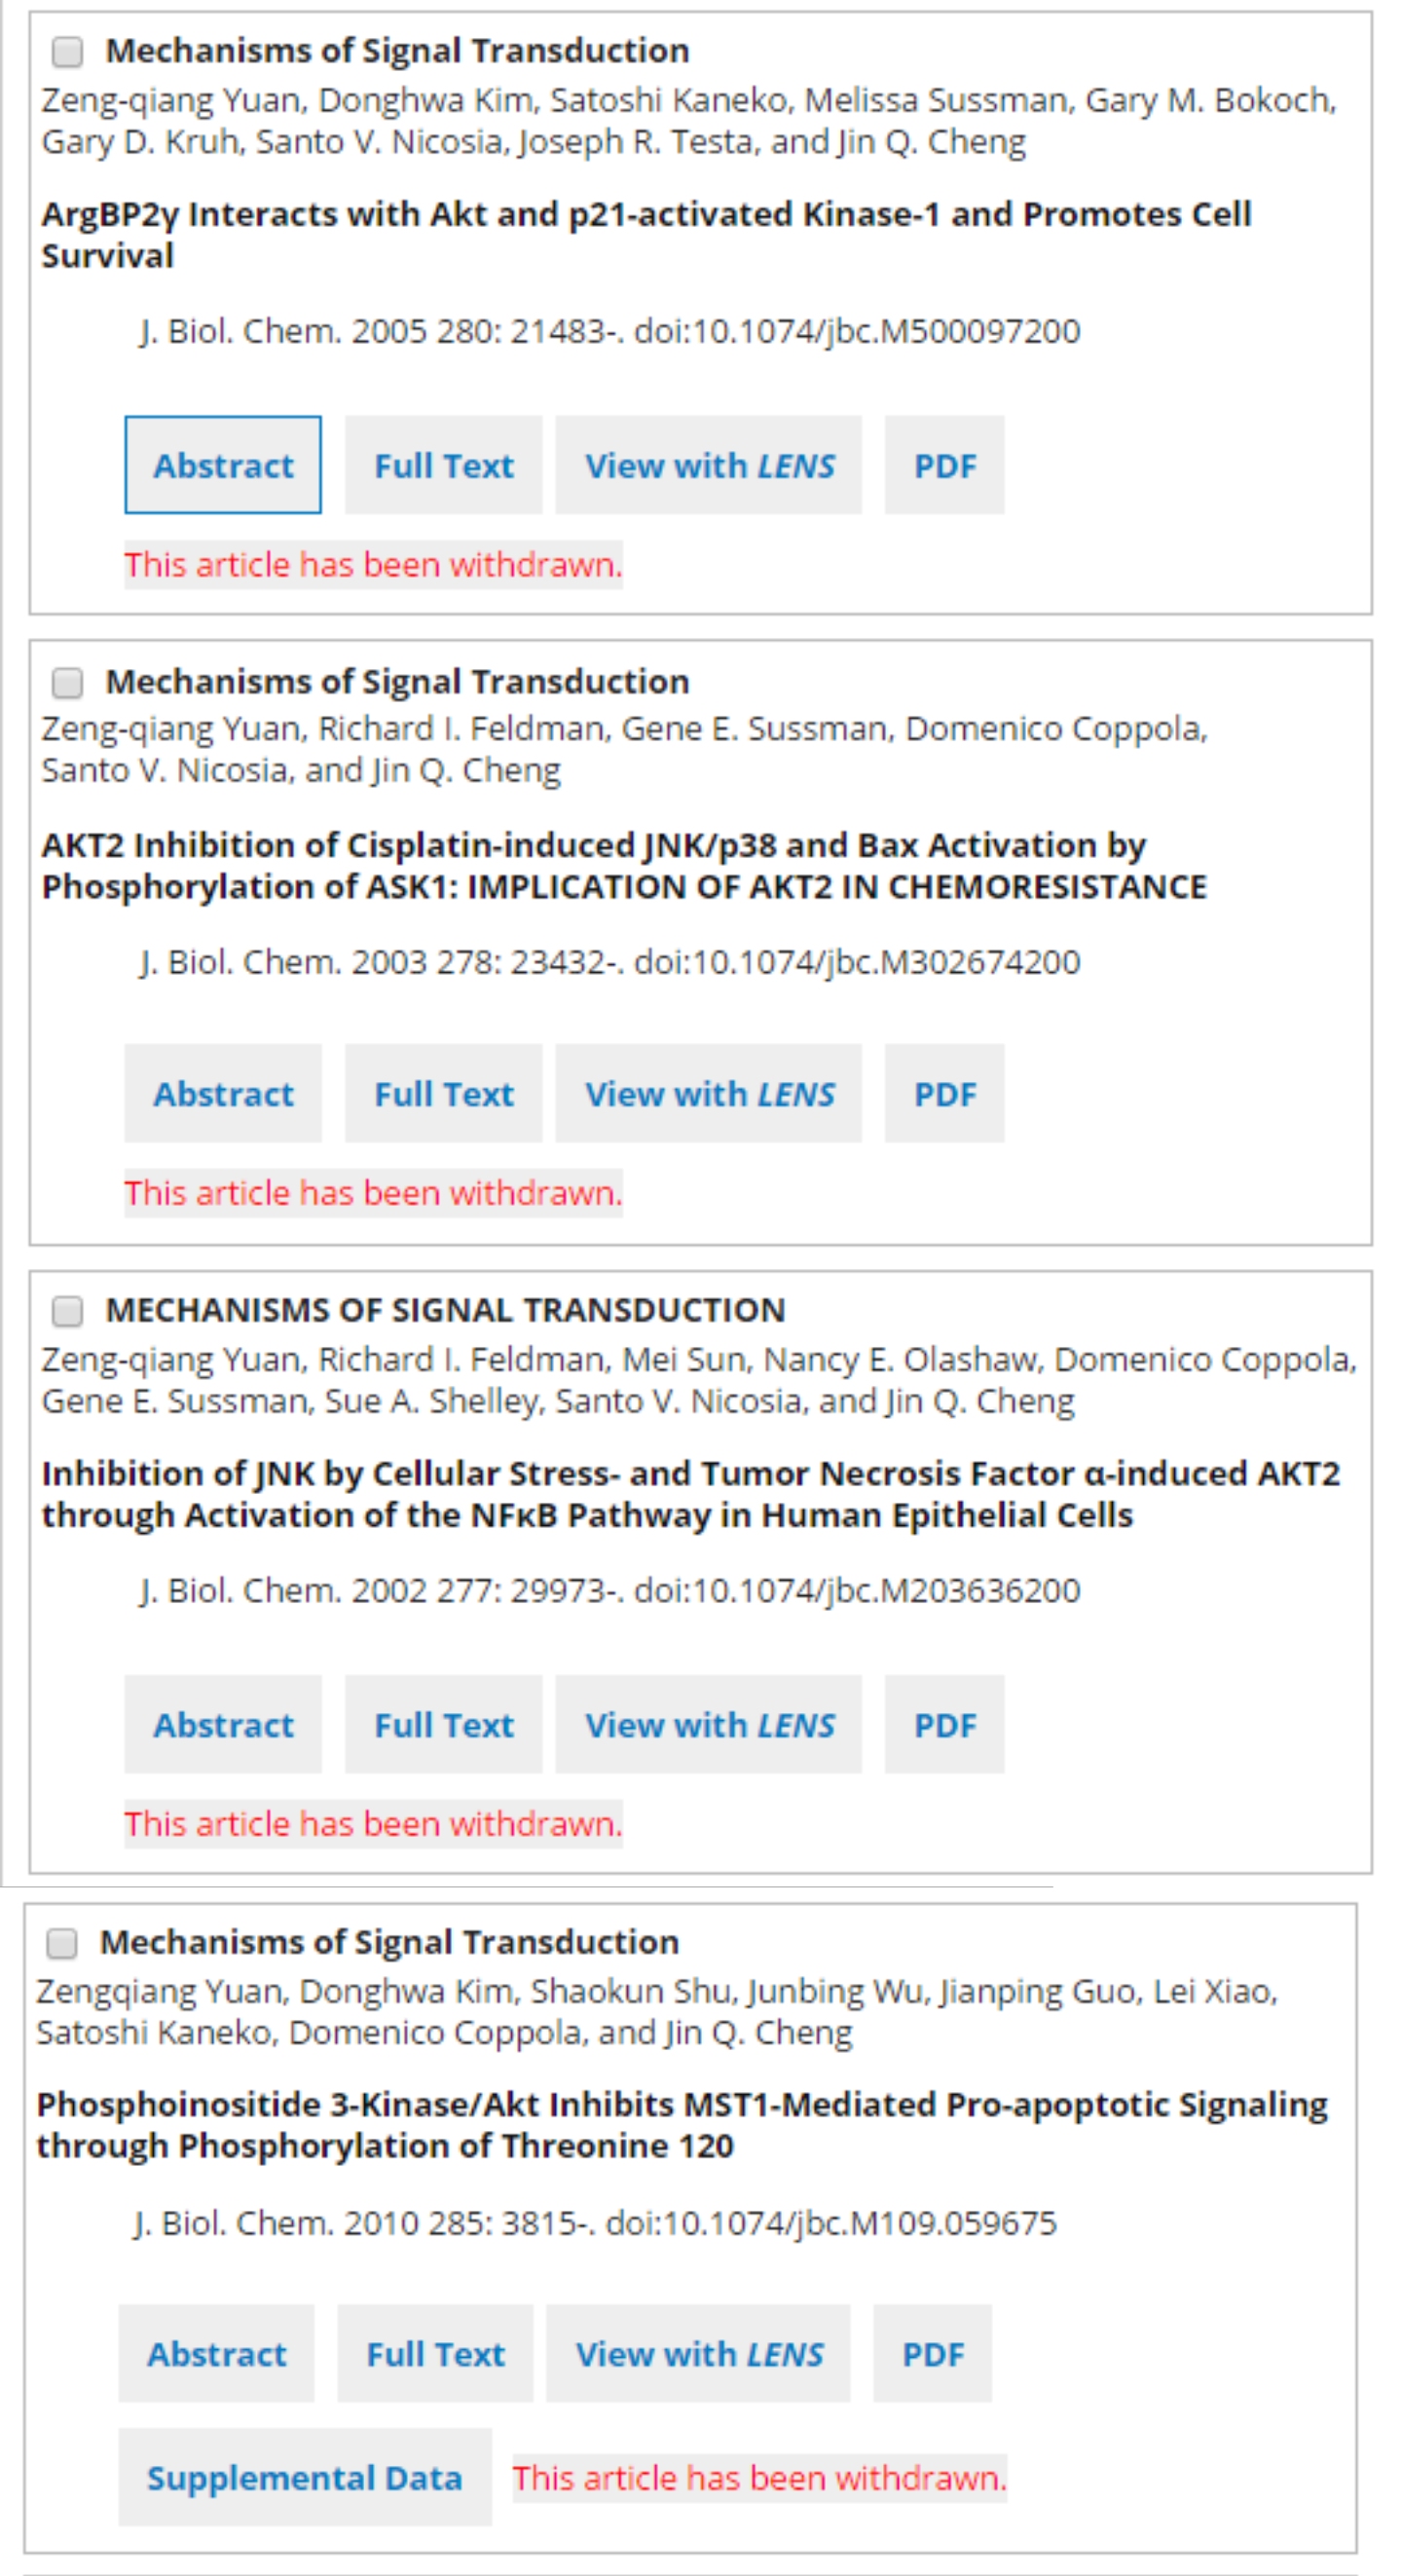Open Full Text of 2002 JNK article
1402x2576 pixels.
pyautogui.click(x=443, y=1724)
